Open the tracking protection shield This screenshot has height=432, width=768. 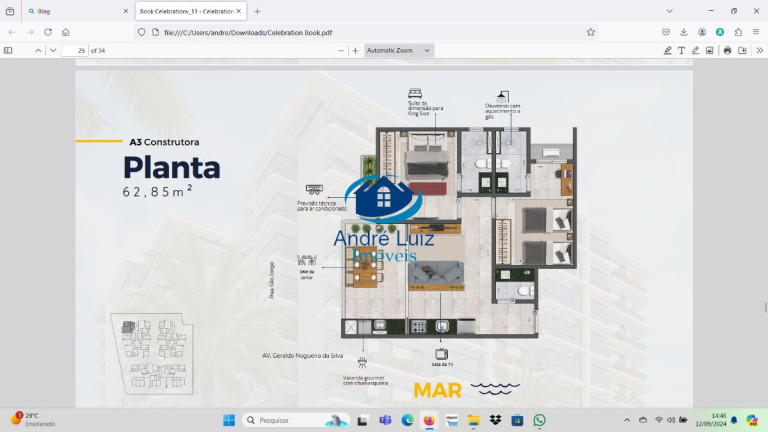[142, 32]
